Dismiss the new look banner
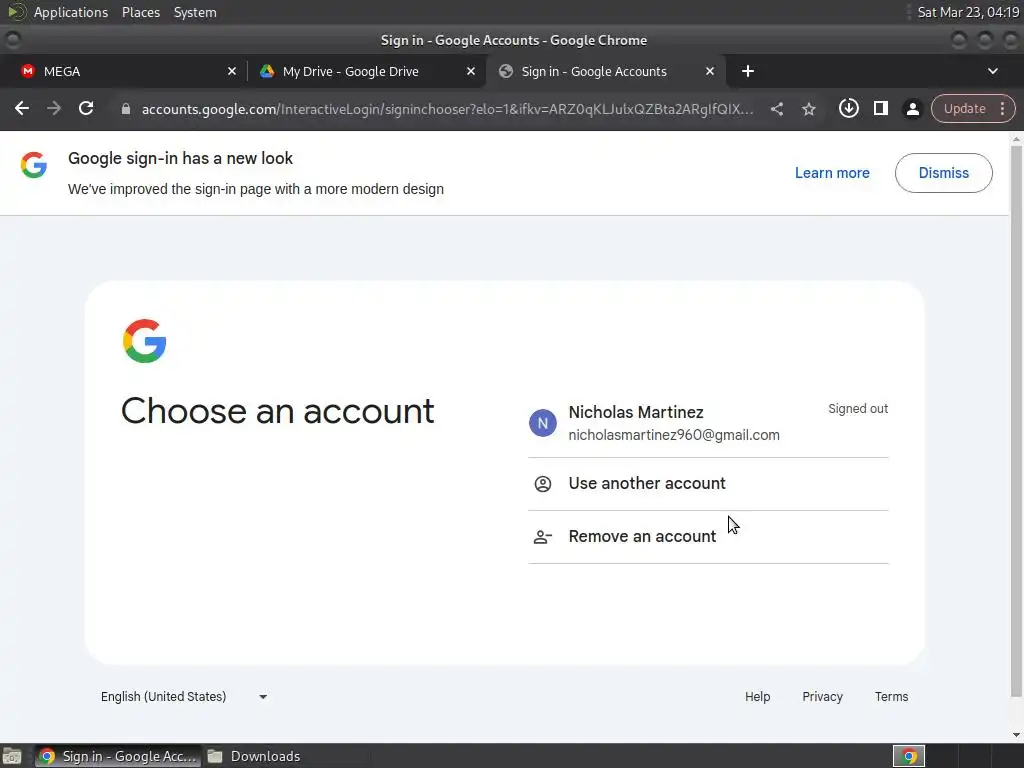This screenshot has height=768, width=1024. pos(944,173)
